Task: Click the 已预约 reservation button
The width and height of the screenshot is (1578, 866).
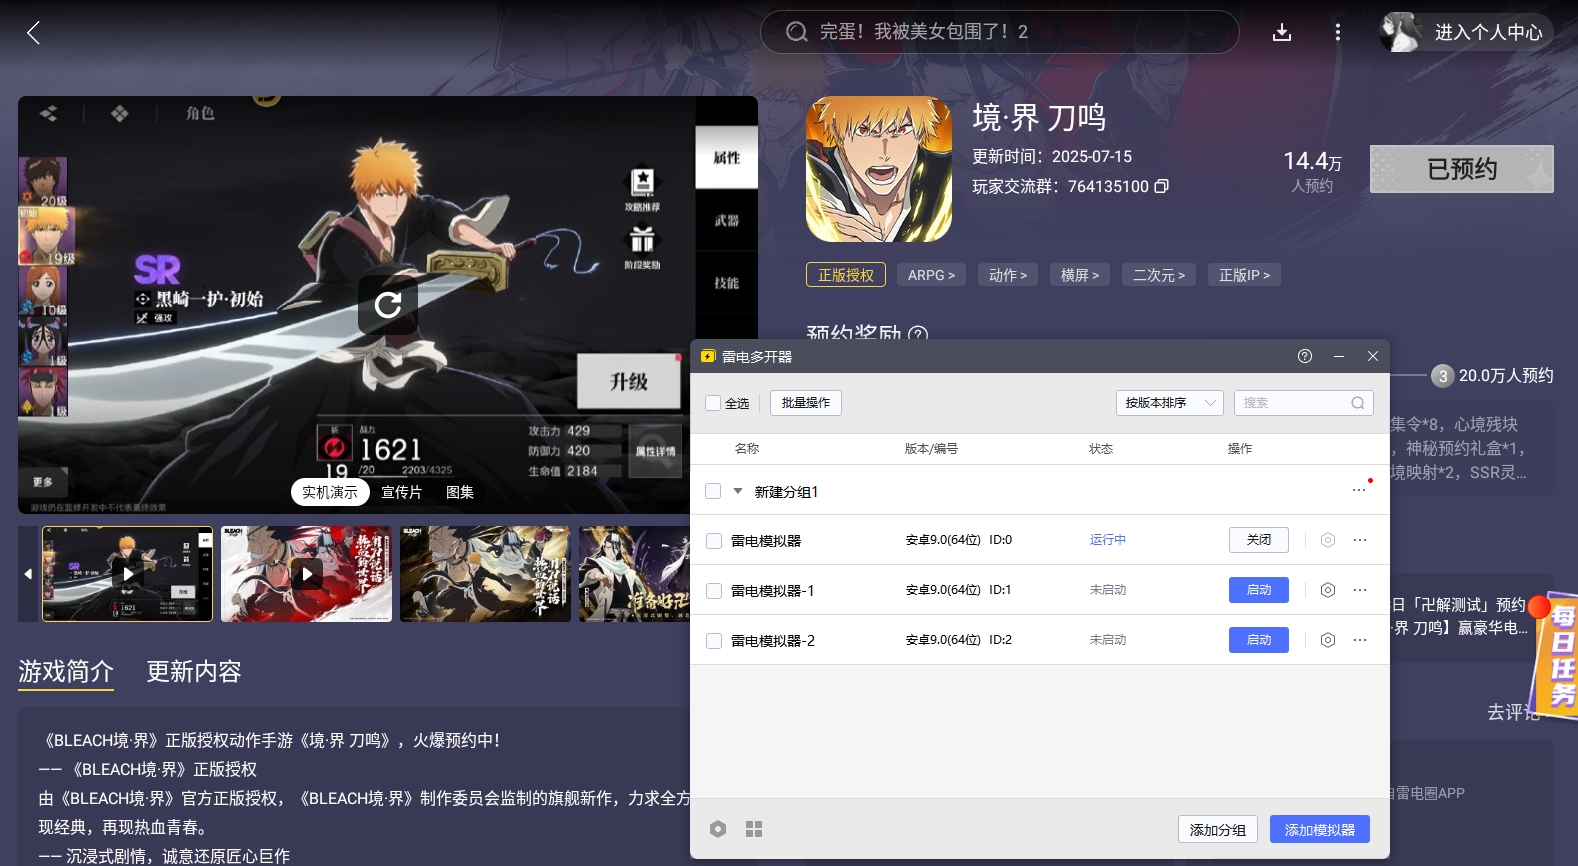Action: pos(1462,169)
